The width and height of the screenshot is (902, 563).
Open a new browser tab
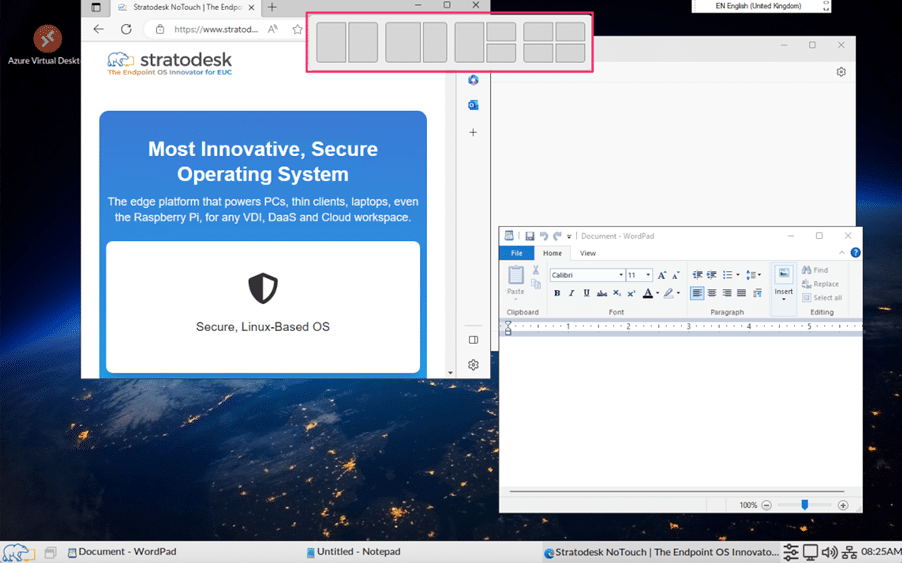272,7
